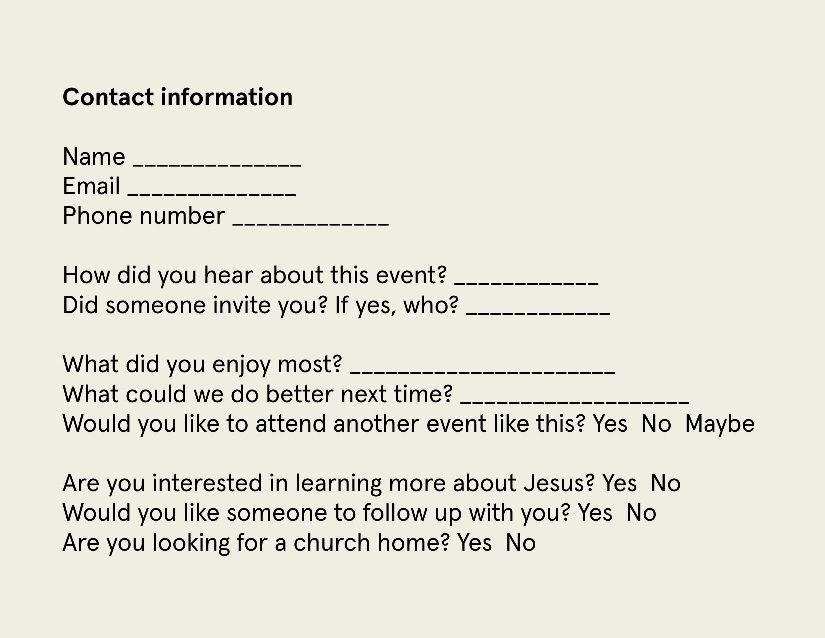This screenshot has height=638, width=825.
Task: Select Yes for learning more about Jesus
Action: 619,484
